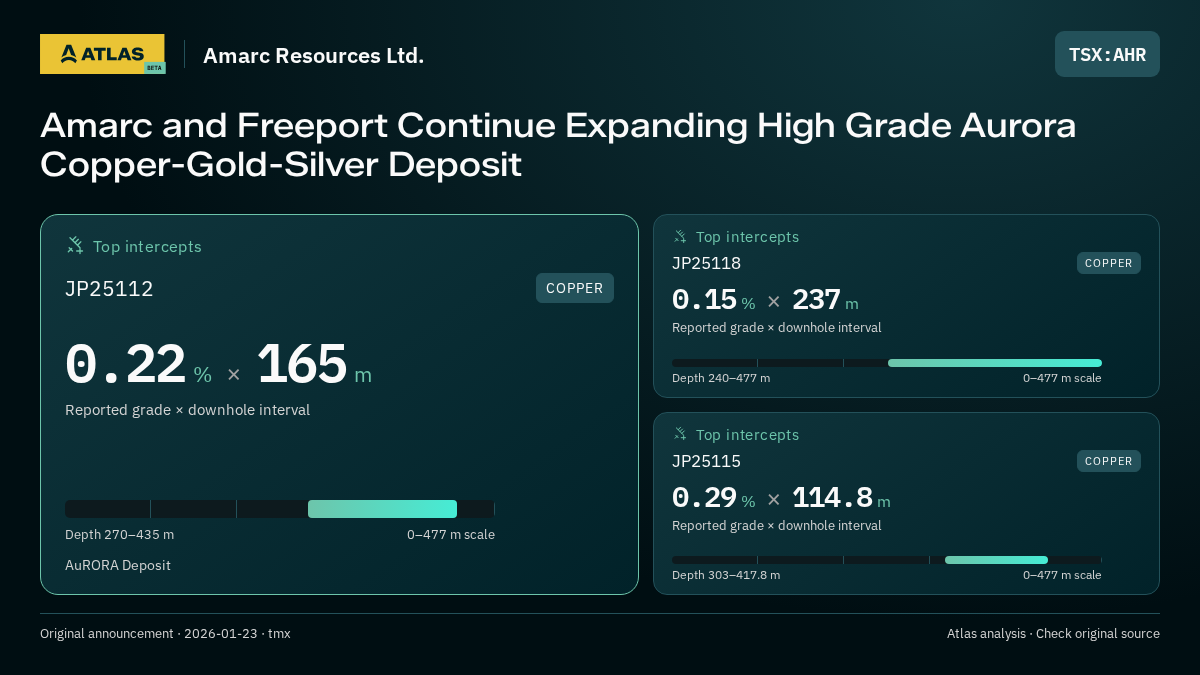The width and height of the screenshot is (1200, 675).
Task: Click the 'Depth 240–477 m' label
Action: pyautogui.click(x=721, y=378)
